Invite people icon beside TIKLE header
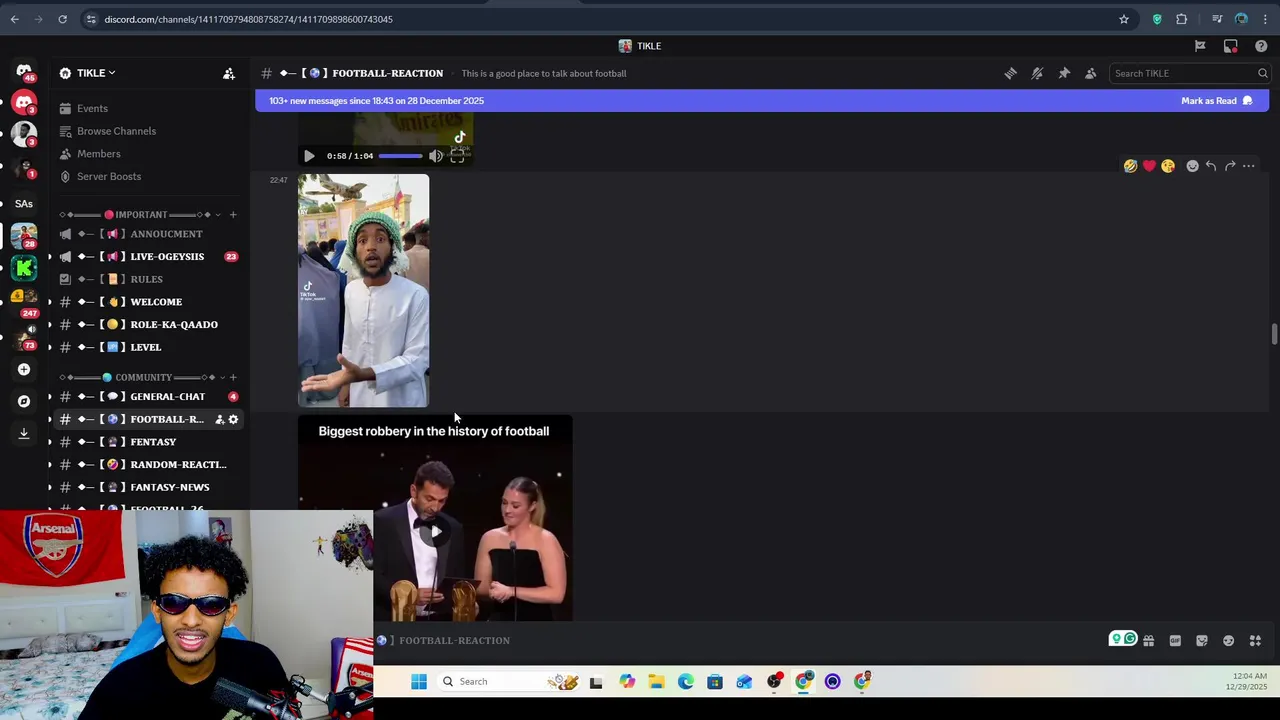The height and width of the screenshot is (720, 1280). [229, 73]
